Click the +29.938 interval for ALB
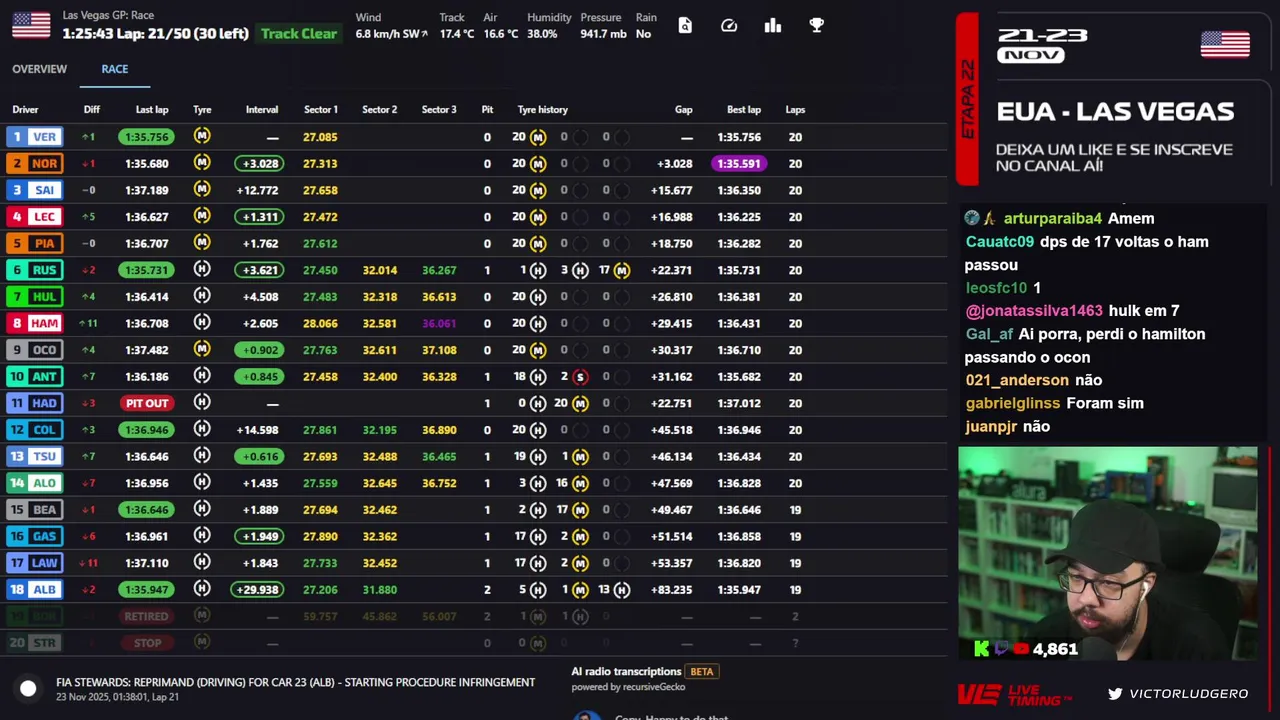The width and height of the screenshot is (1280, 720). (x=257, y=590)
